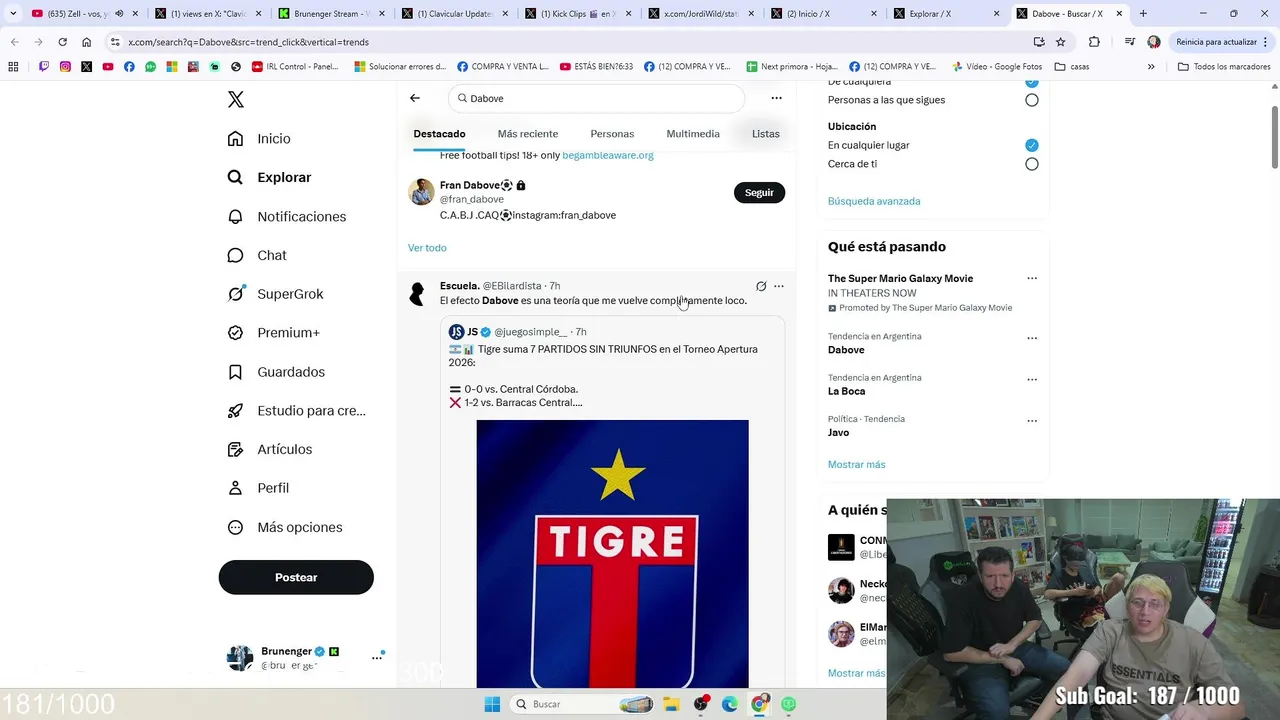Viewport: 1280px width, 720px height.
Task: Go back with the search arrow
Action: point(415,98)
